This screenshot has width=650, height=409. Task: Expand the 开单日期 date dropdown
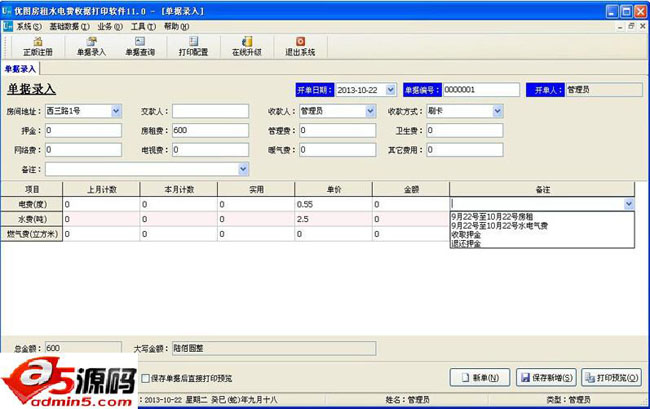(x=390, y=90)
